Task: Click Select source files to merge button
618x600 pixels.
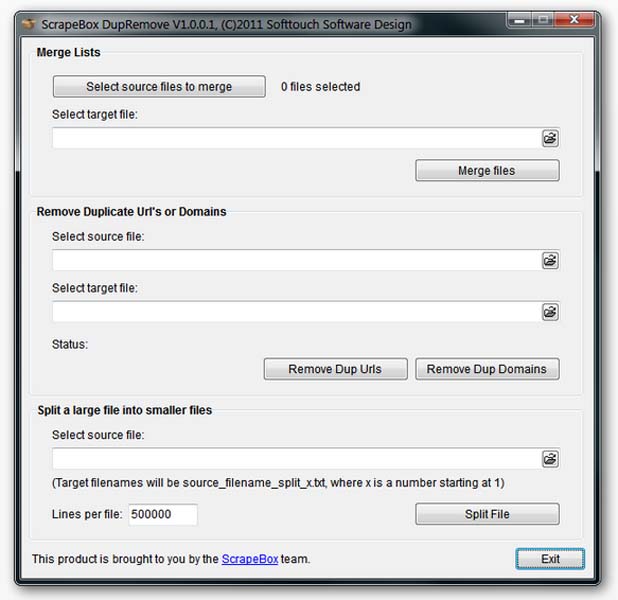Action: (159, 86)
